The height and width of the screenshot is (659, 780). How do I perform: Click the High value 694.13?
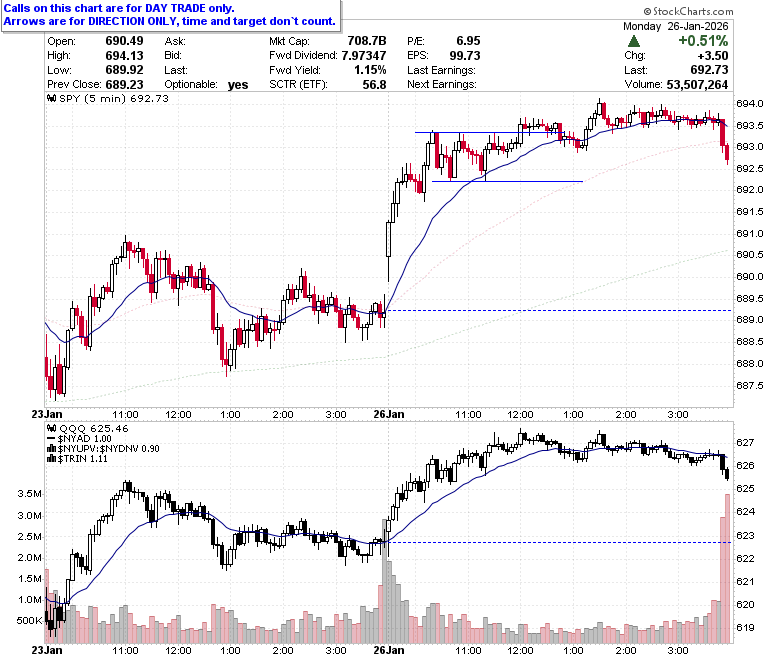[124, 56]
